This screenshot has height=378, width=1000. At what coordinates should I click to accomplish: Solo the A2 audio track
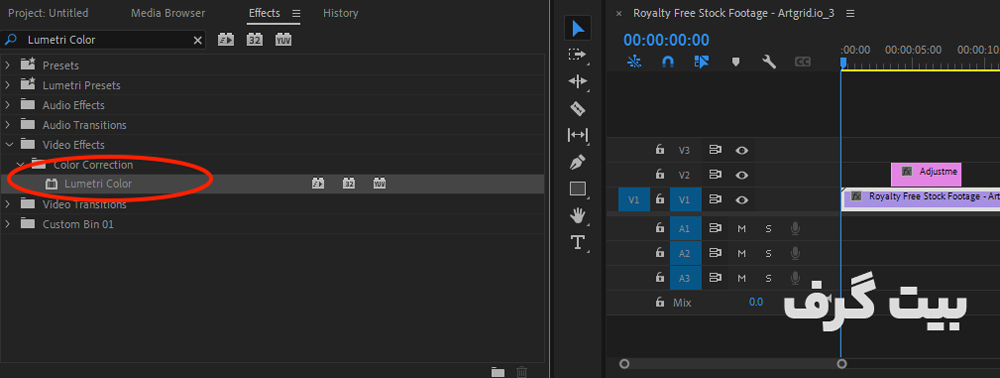pos(768,253)
